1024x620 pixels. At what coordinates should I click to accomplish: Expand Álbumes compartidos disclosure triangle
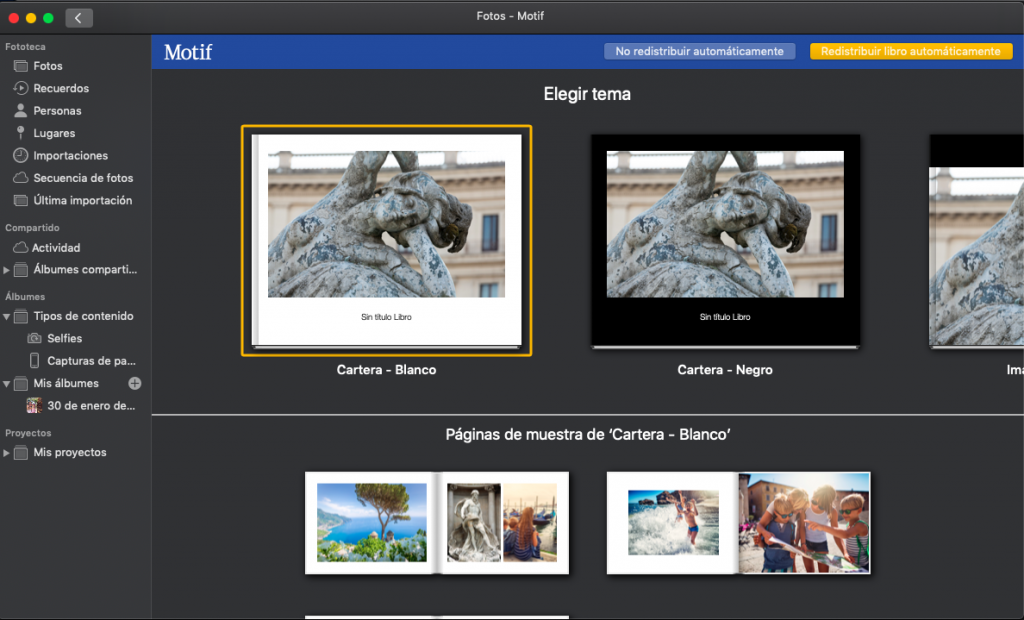point(7,270)
